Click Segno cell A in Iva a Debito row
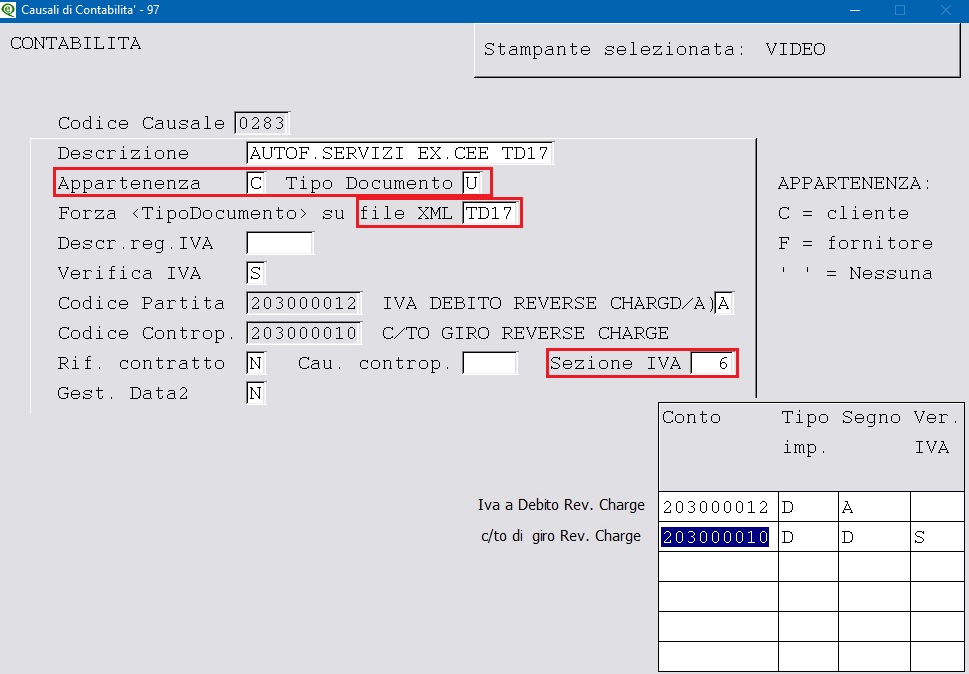This screenshot has width=969, height=674. point(873,507)
